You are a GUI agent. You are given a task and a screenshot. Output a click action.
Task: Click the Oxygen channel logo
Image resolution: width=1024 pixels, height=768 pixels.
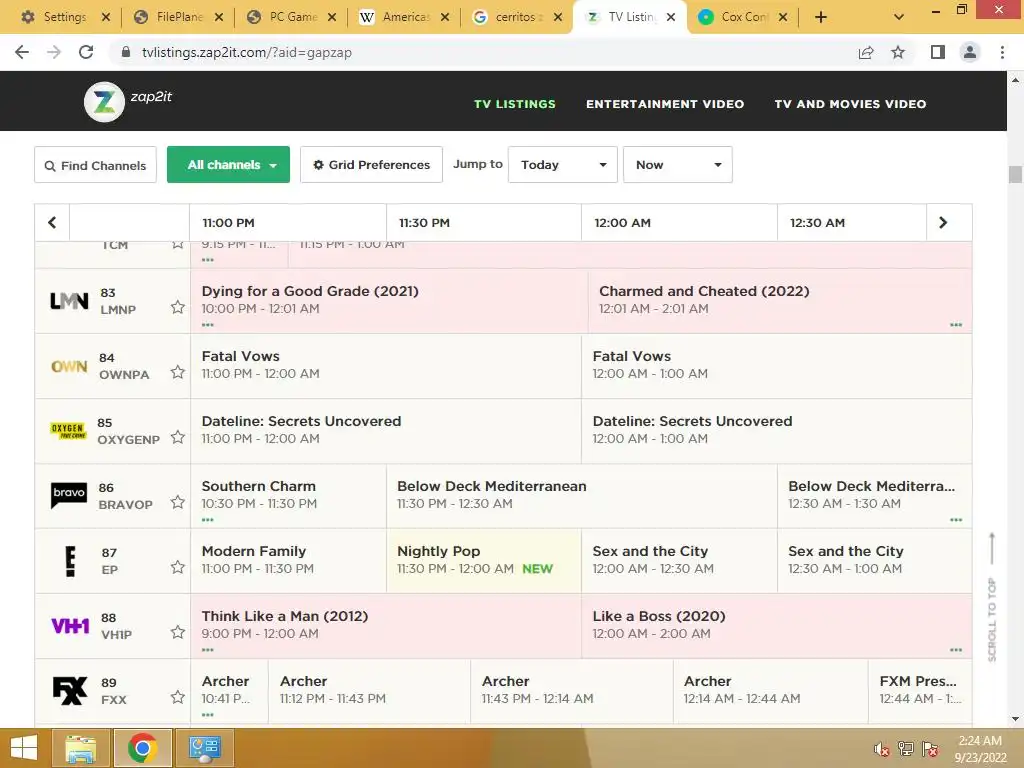68,431
